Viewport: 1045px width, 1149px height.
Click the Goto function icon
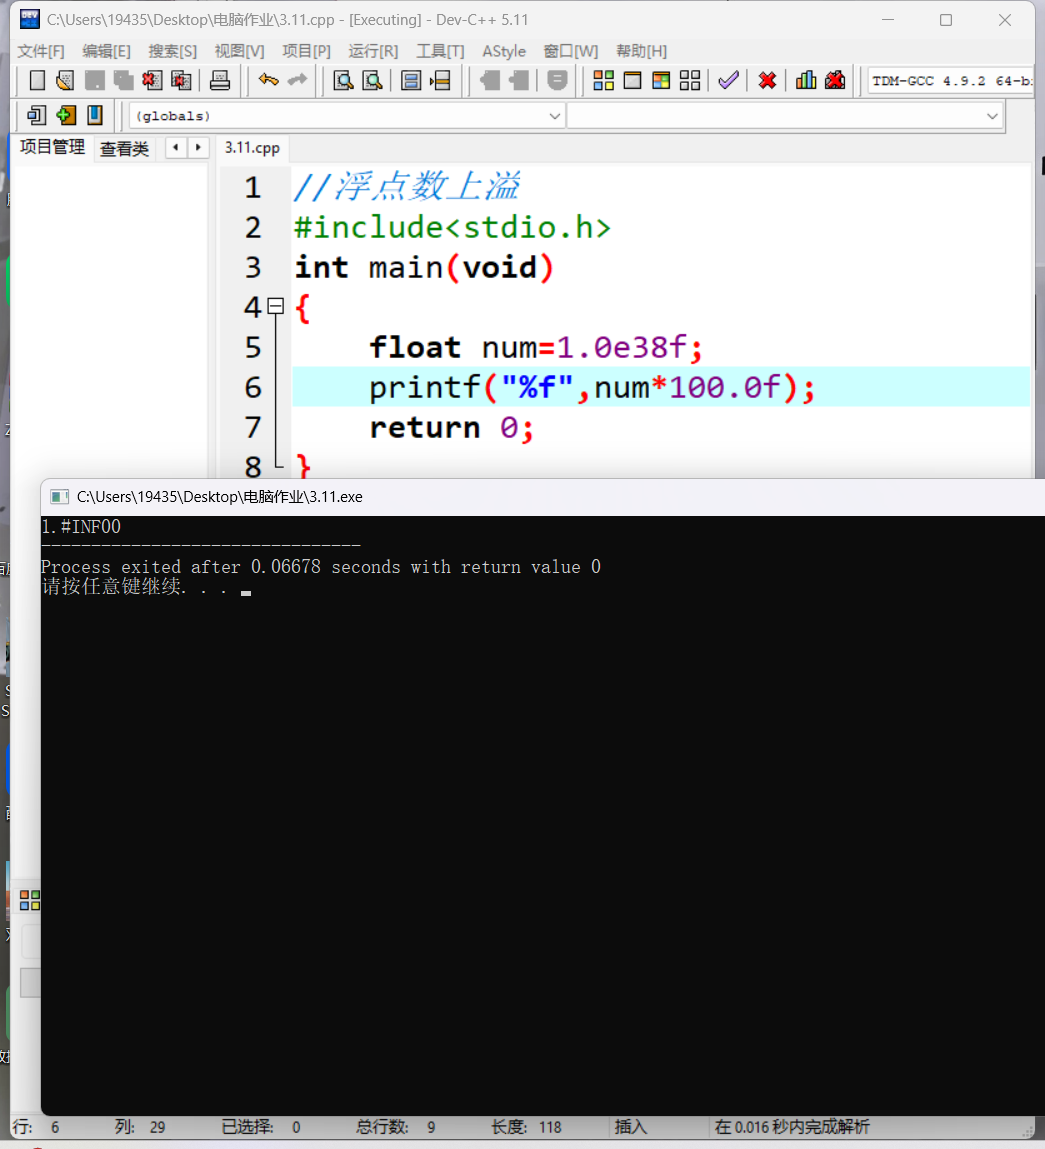411,81
